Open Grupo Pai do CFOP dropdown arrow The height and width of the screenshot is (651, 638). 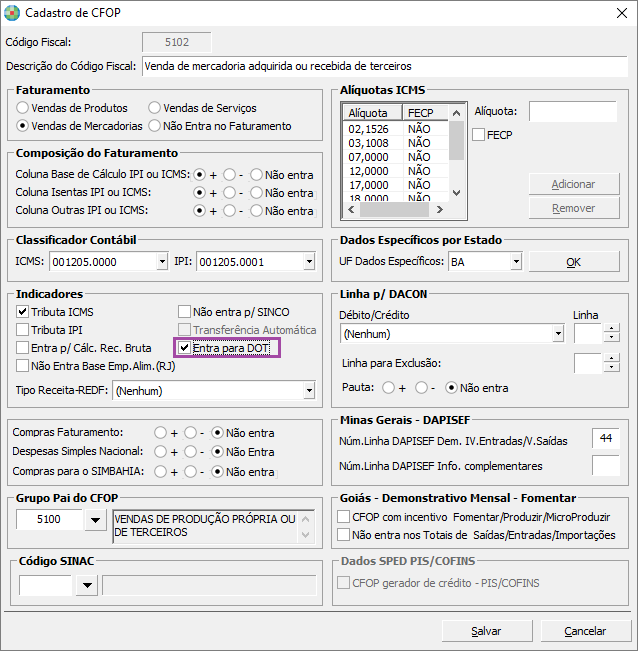click(x=95, y=520)
